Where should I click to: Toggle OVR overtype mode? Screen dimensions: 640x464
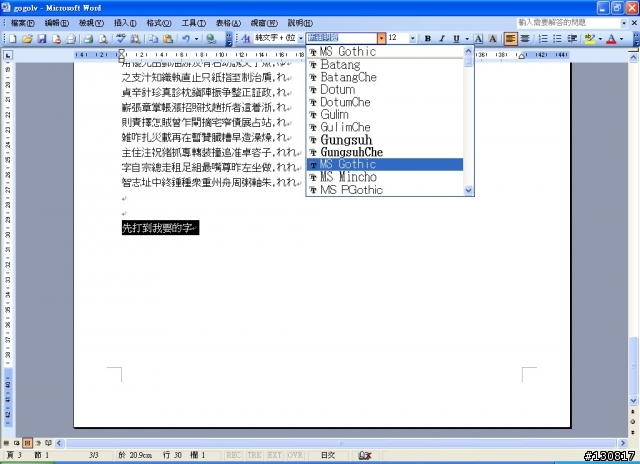(x=295, y=455)
